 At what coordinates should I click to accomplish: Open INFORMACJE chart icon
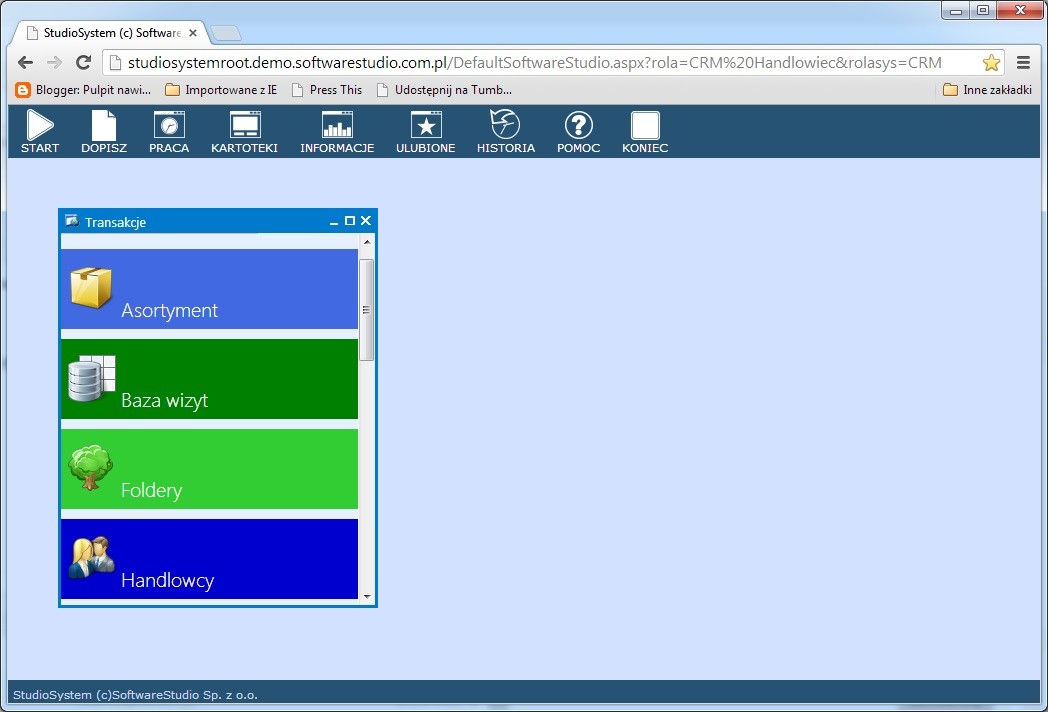click(337, 125)
